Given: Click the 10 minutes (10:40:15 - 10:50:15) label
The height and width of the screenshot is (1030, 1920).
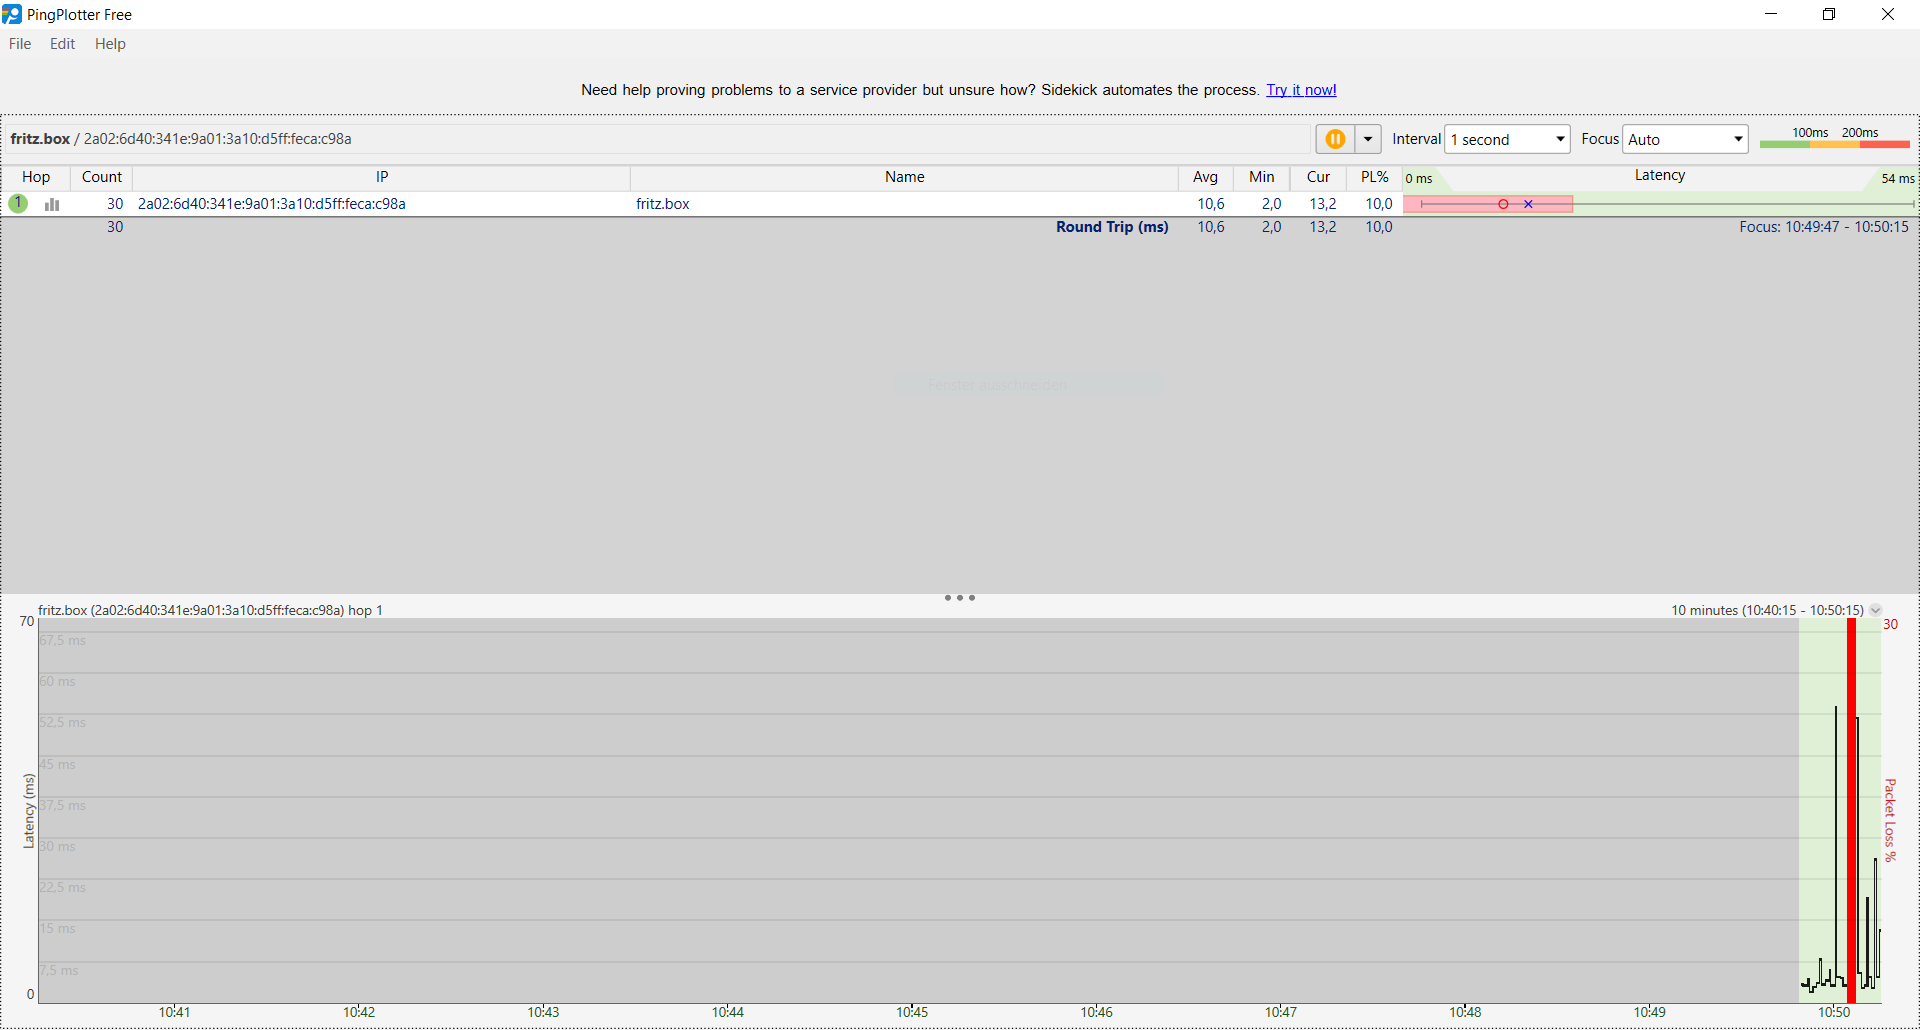Looking at the screenshot, I should click(x=1767, y=610).
